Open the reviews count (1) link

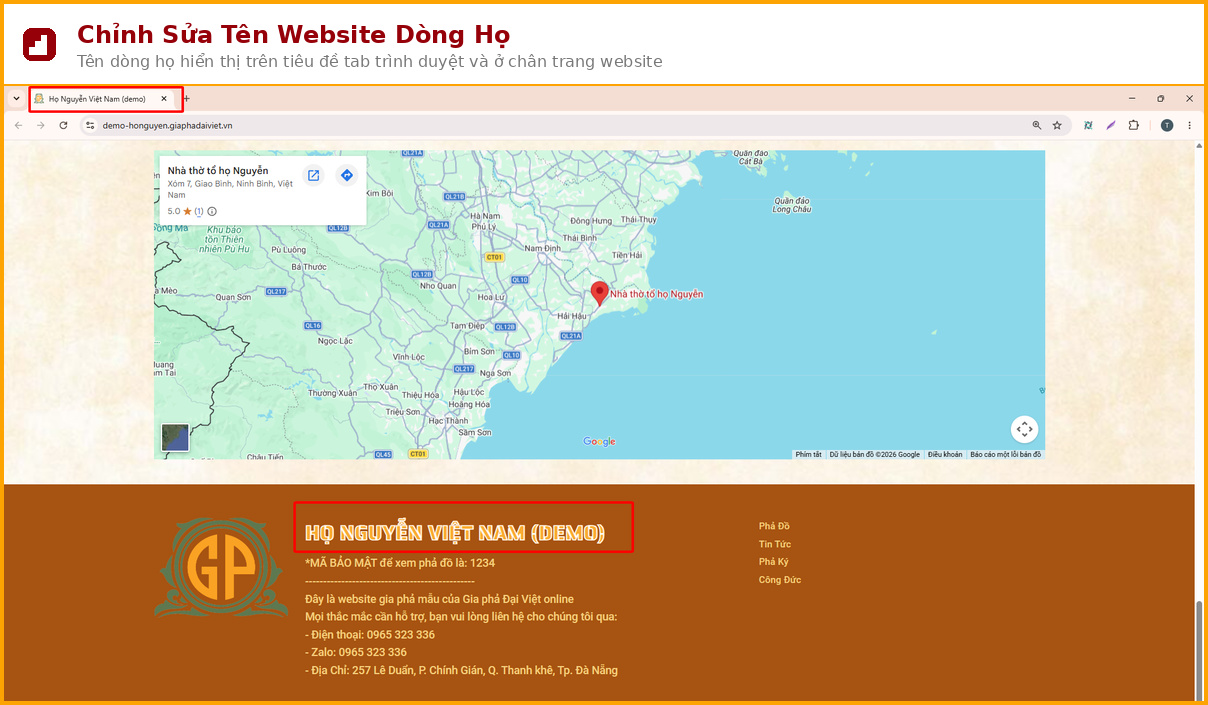pos(198,211)
